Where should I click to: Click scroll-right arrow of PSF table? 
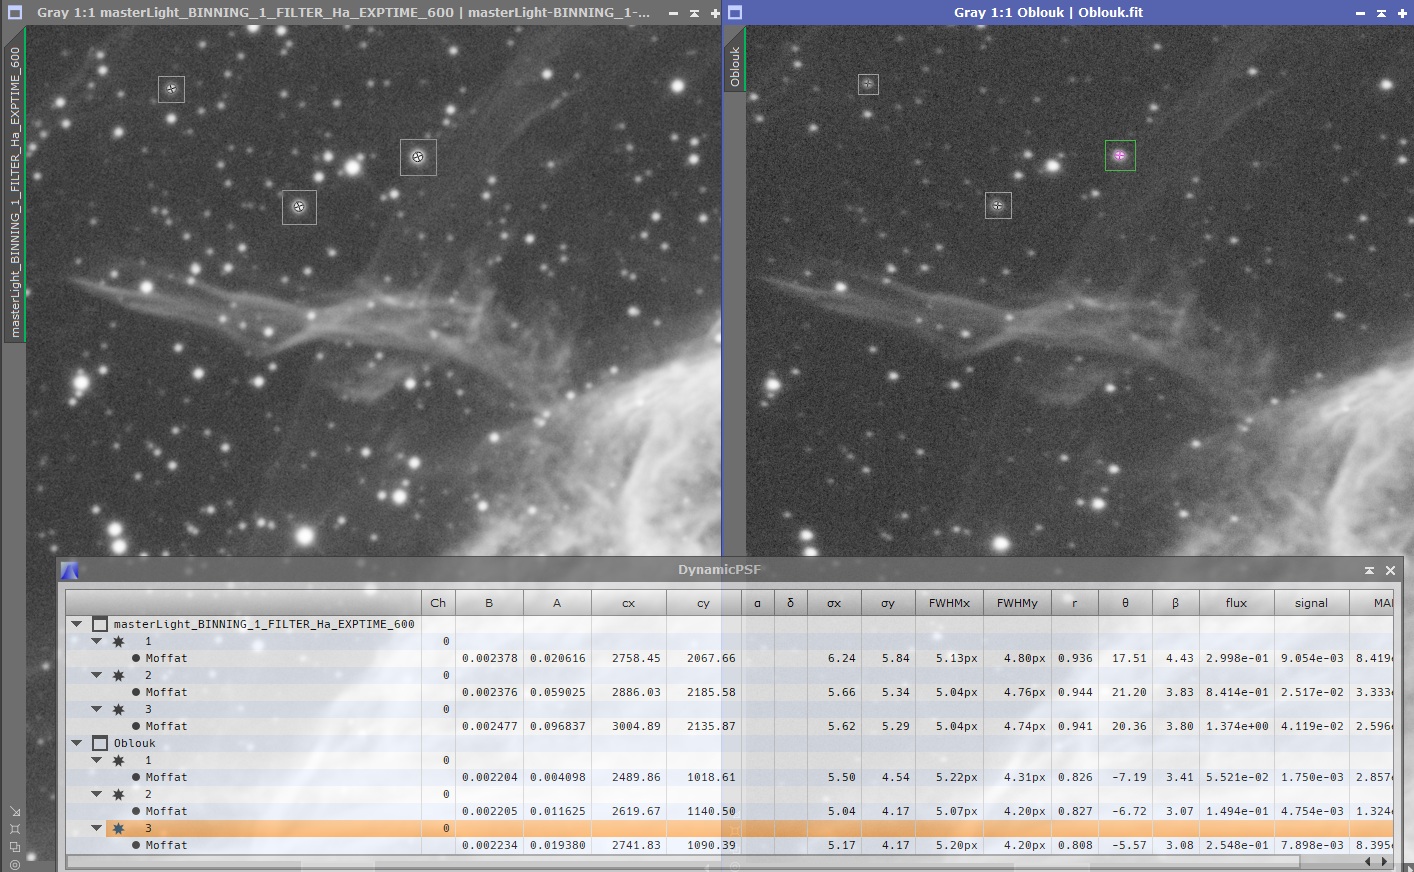click(x=1384, y=861)
